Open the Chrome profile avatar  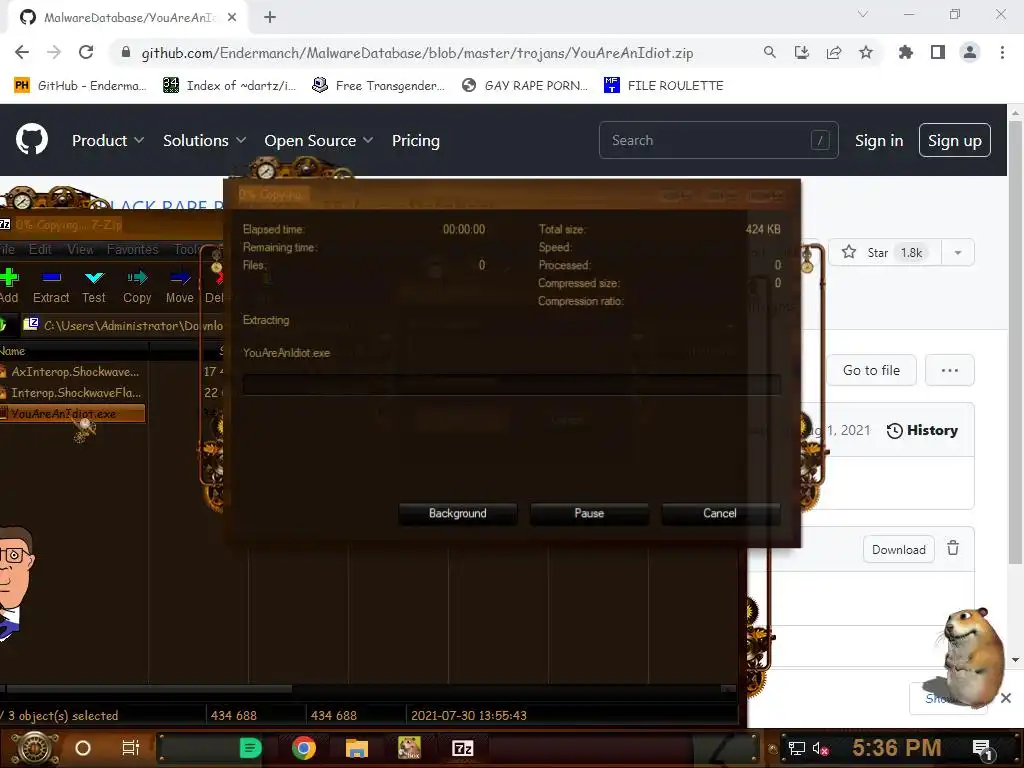[x=970, y=52]
